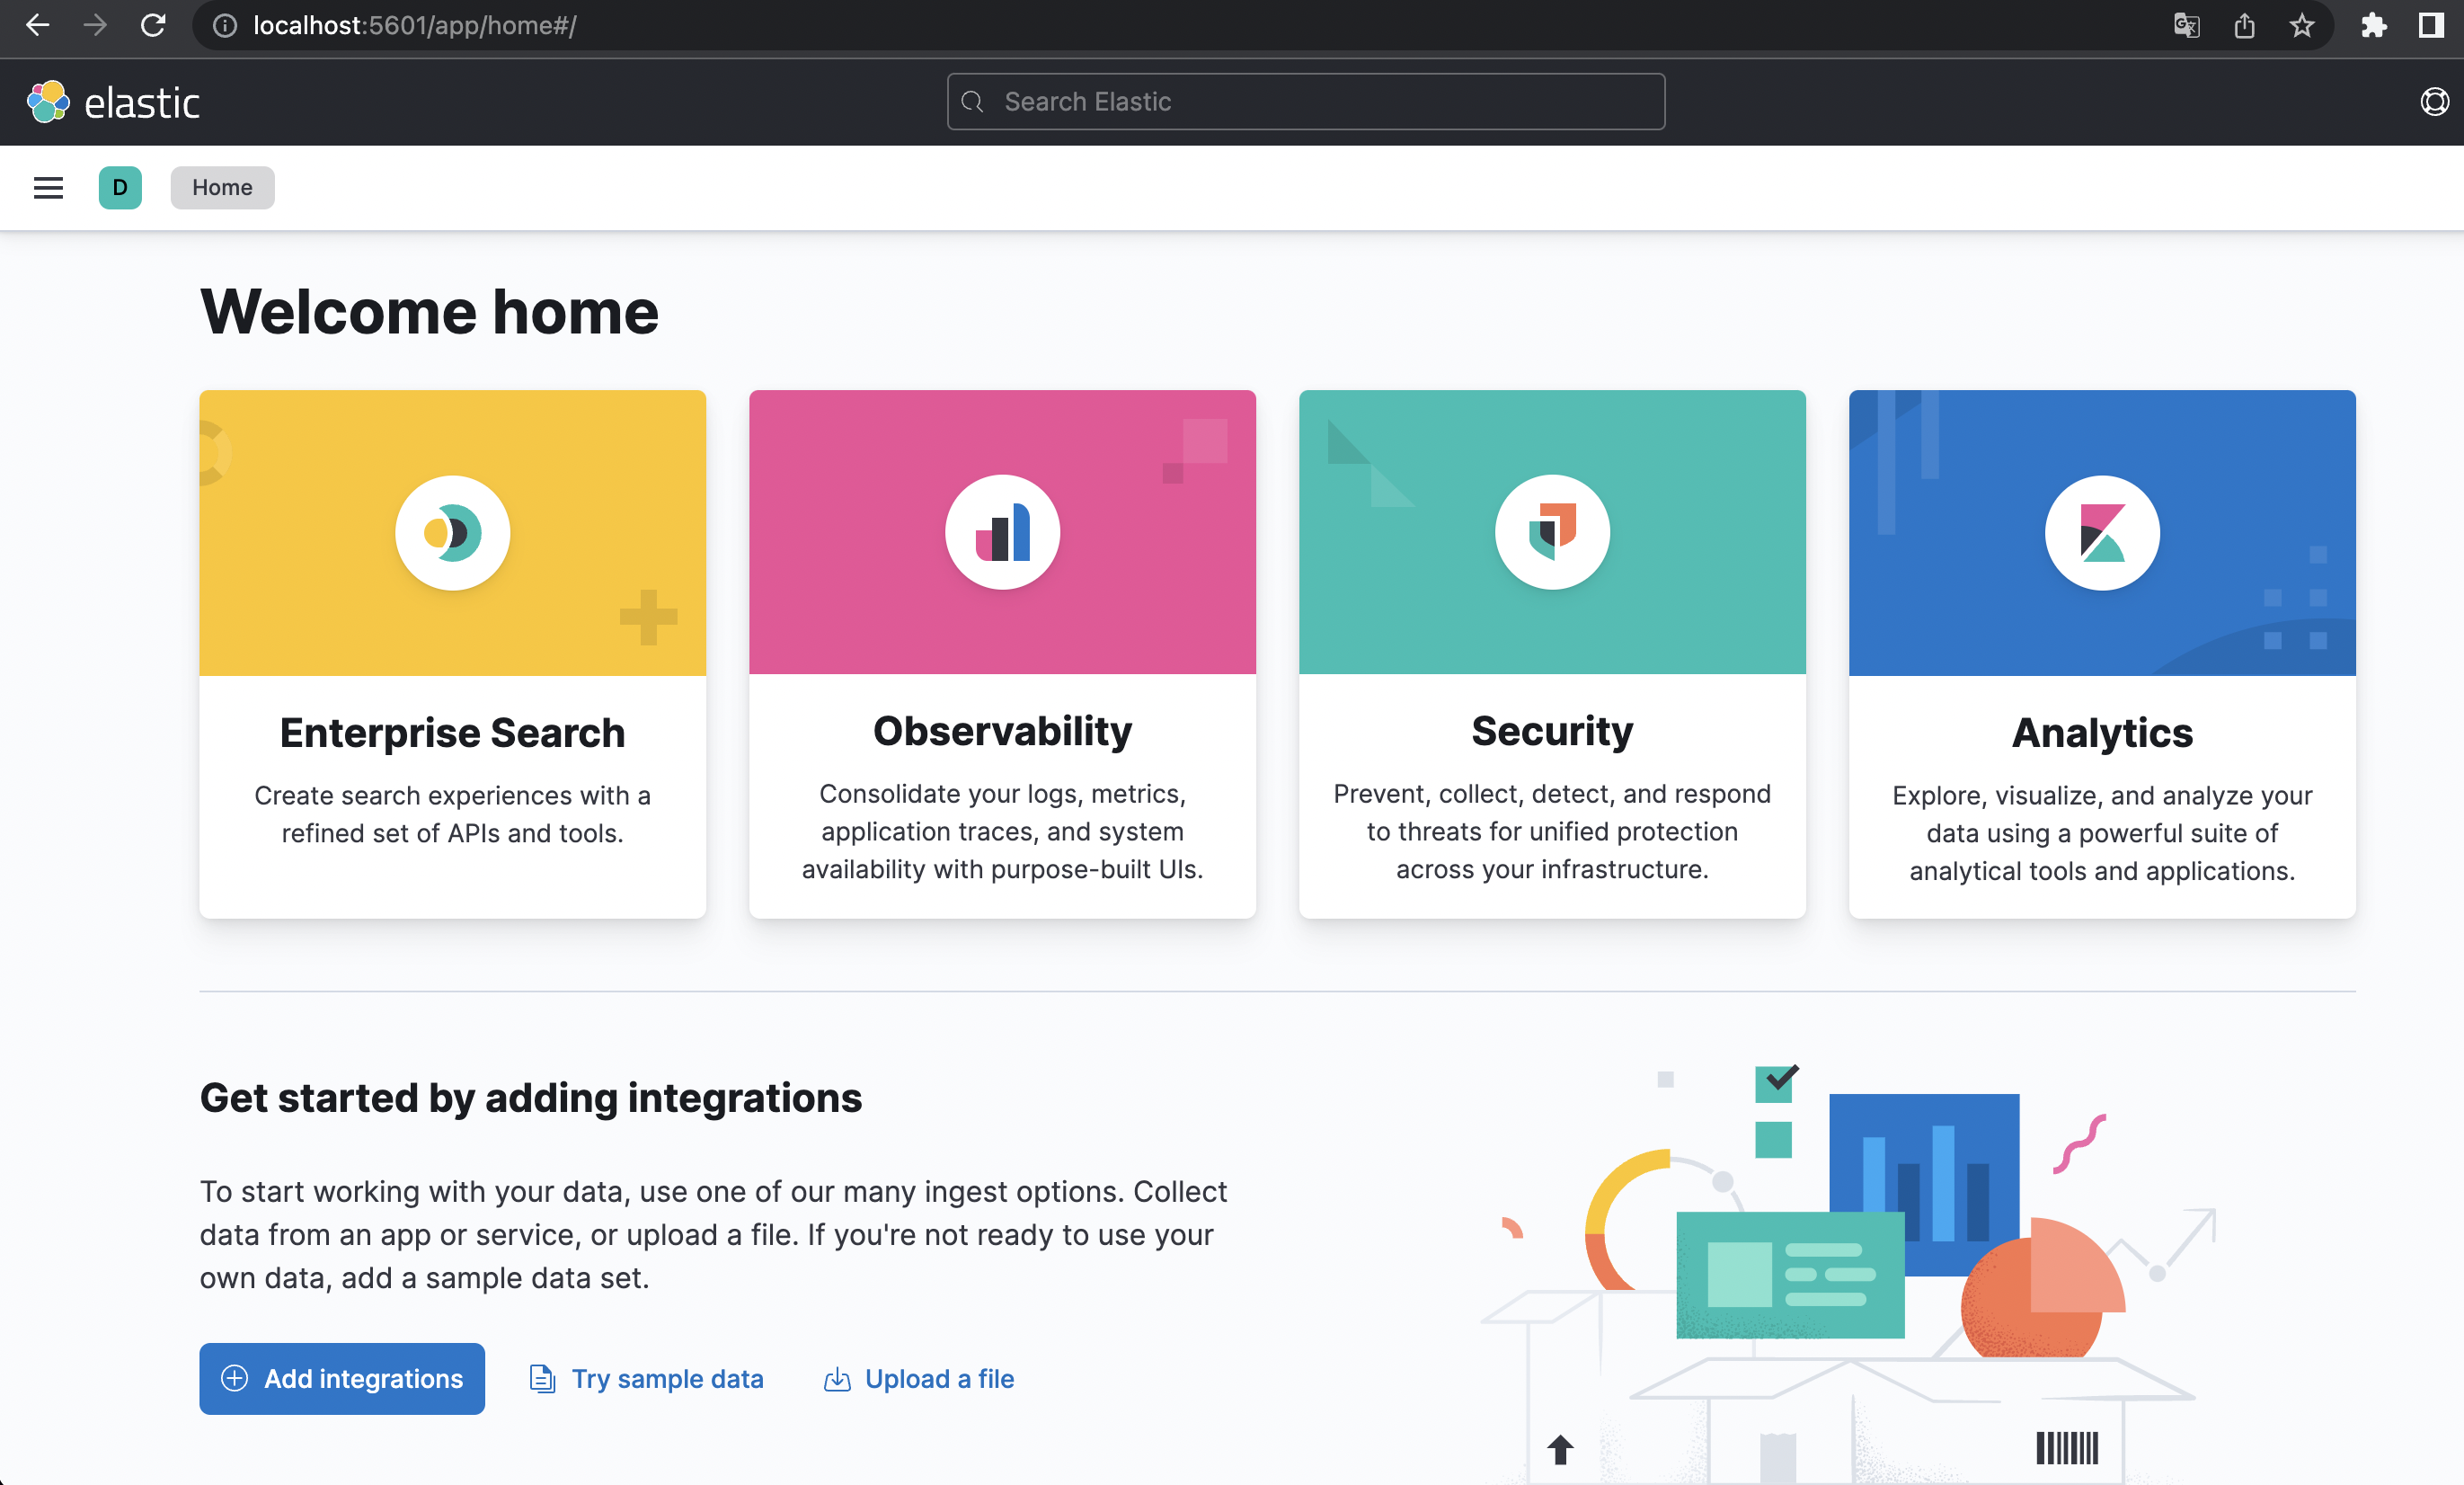
Task: Click the browser forward arrow
Action: pyautogui.click(x=95, y=25)
